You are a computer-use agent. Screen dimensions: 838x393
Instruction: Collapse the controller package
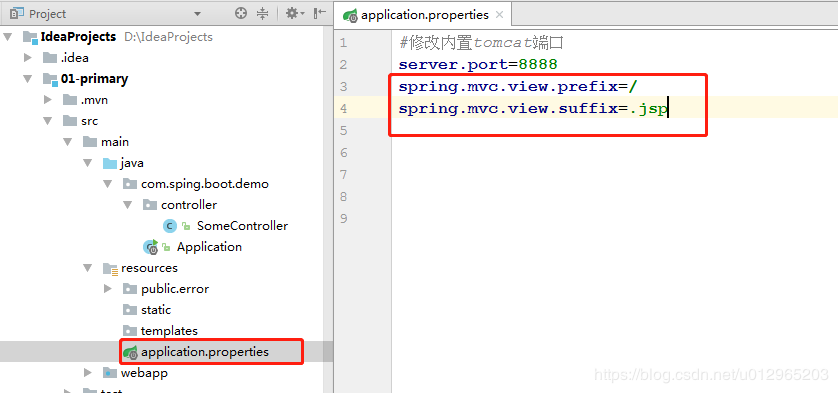pyautogui.click(x=128, y=205)
